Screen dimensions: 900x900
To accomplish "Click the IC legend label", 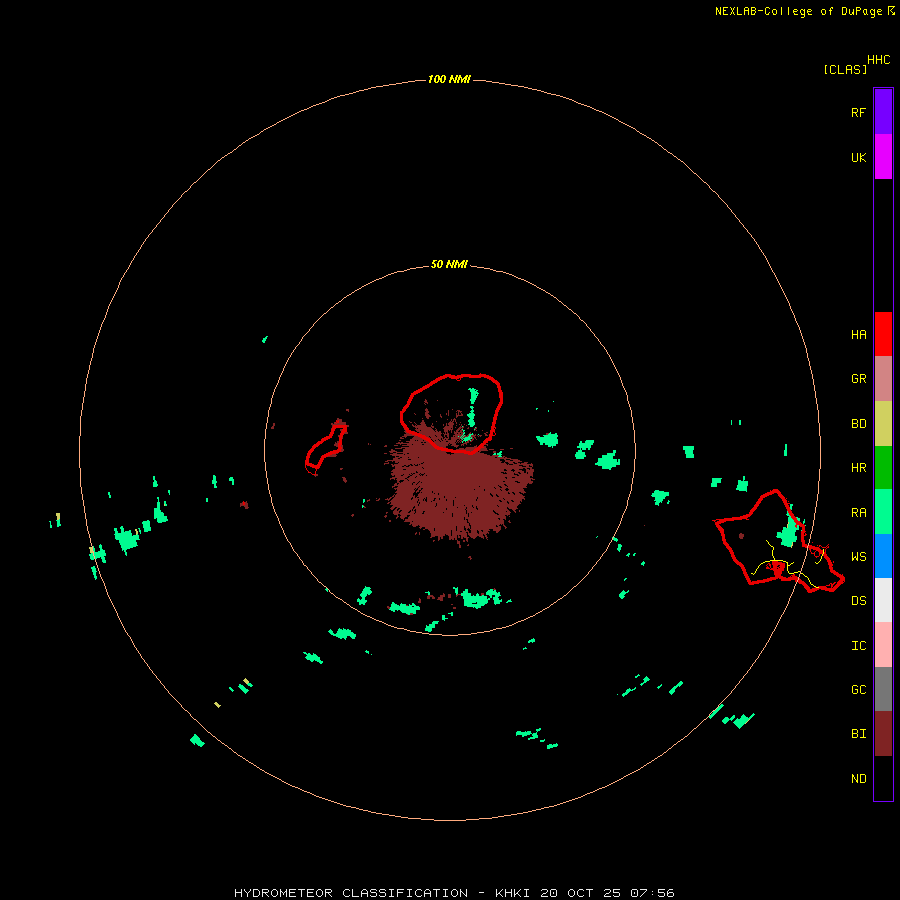I will (x=858, y=645).
